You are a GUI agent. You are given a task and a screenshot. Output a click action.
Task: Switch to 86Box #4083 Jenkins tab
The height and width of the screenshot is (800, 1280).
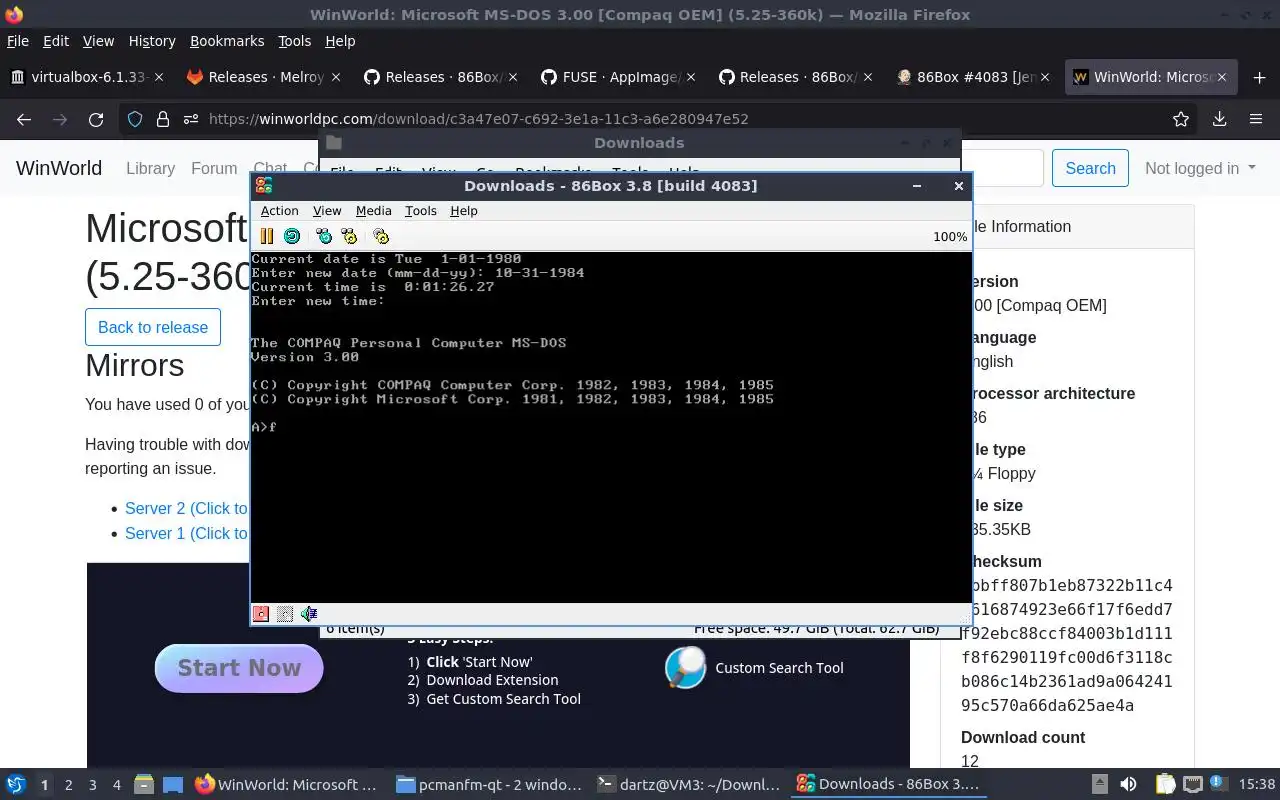coord(975,77)
